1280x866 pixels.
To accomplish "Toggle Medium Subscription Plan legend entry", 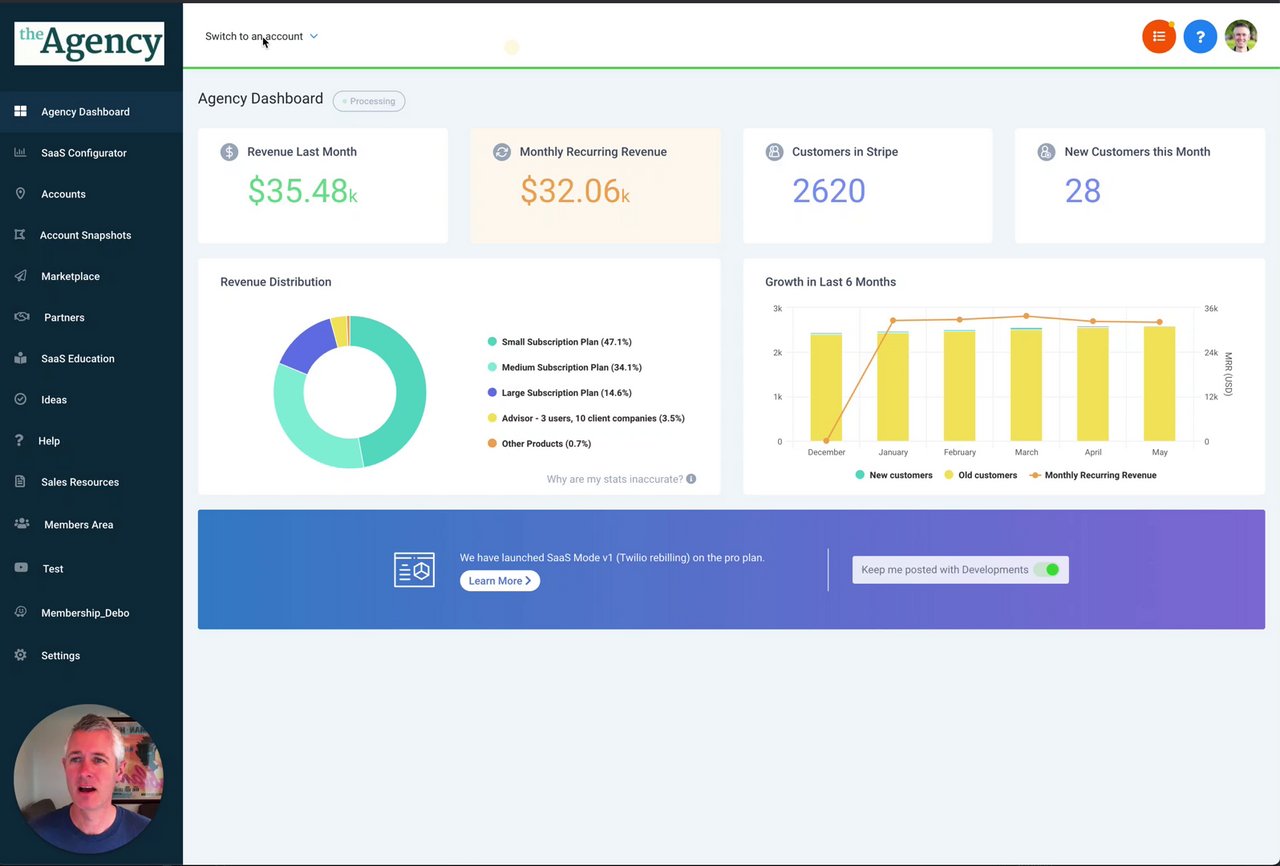I will pos(565,367).
